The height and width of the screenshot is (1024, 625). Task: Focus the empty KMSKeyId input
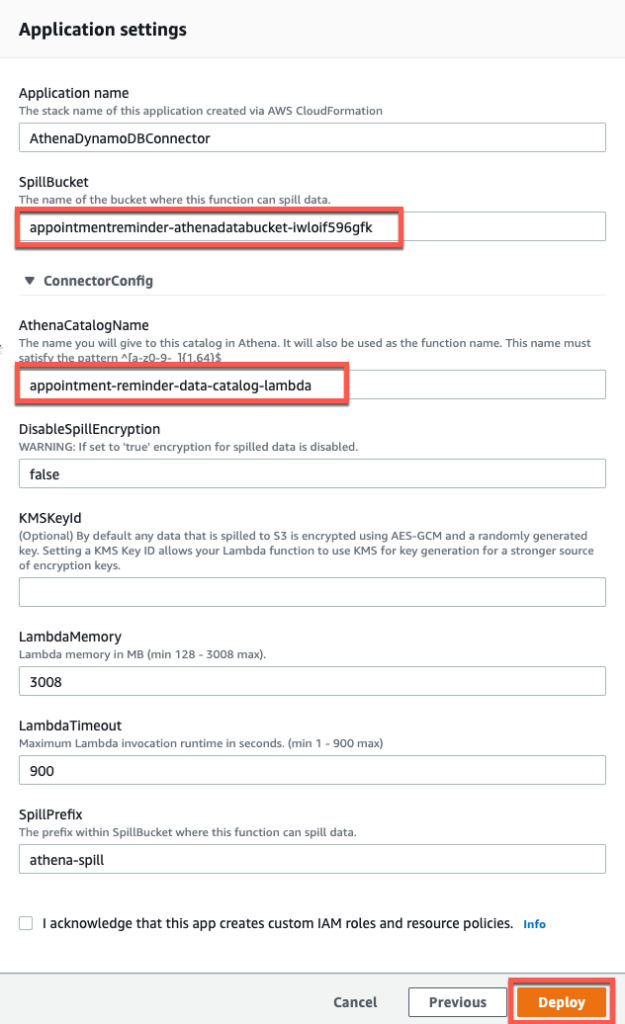coord(310,592)
